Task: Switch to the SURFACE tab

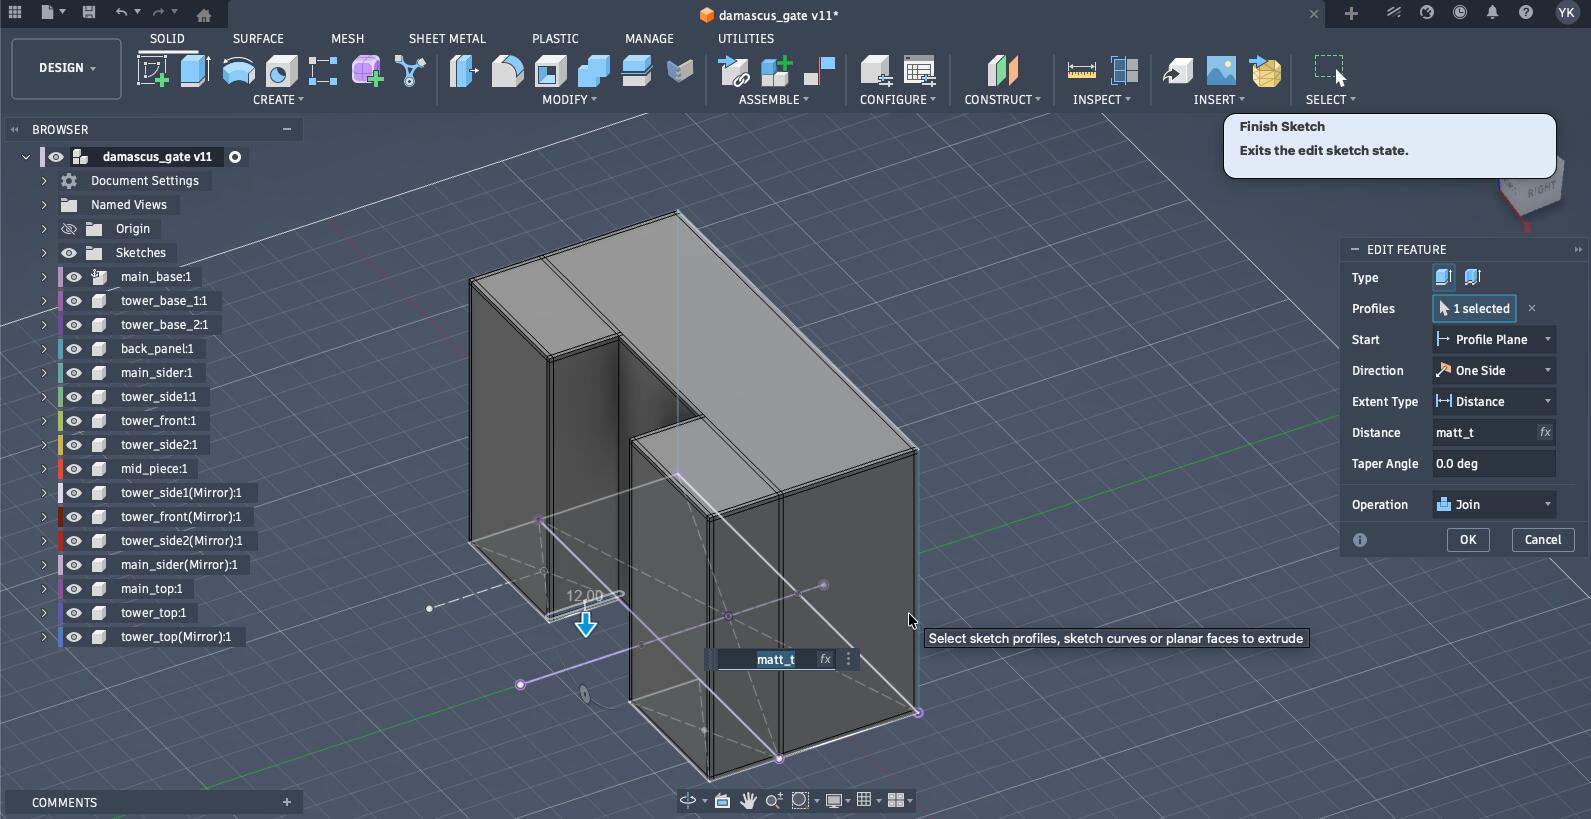Action: (x=258, y=38)
